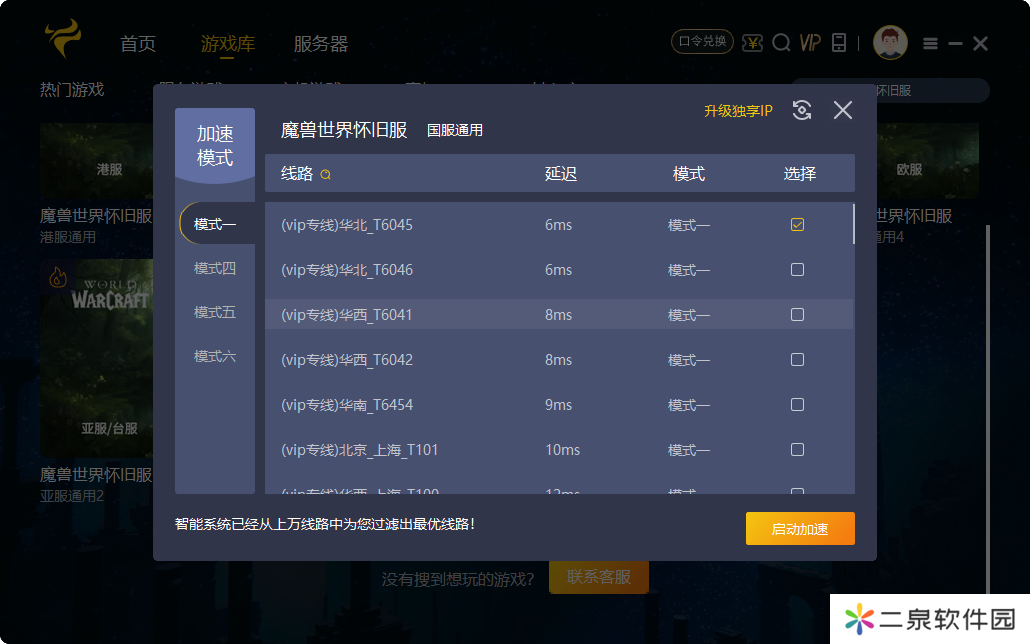
Task: Click the flame hot icon on Warcraft card
Action: tap(58, 277)
